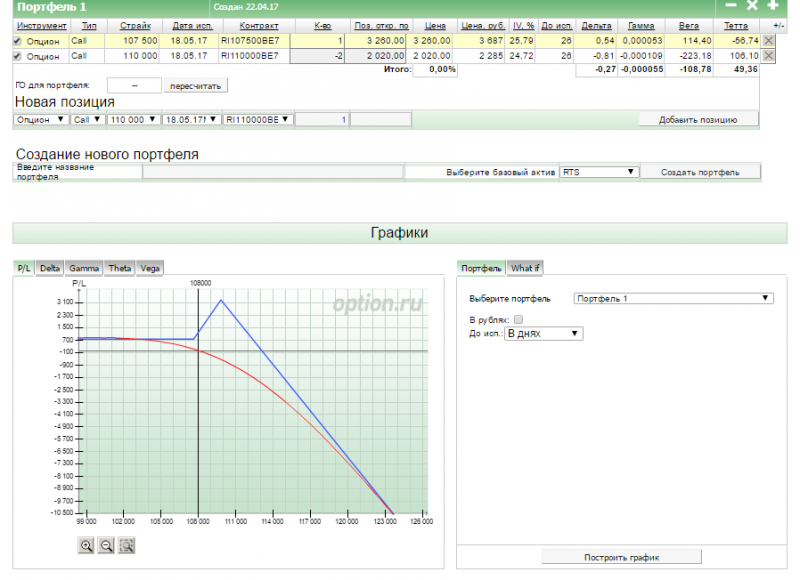Click the empty price field in new position
Viewport: 800px width, 580px height.
coord(381,119)
